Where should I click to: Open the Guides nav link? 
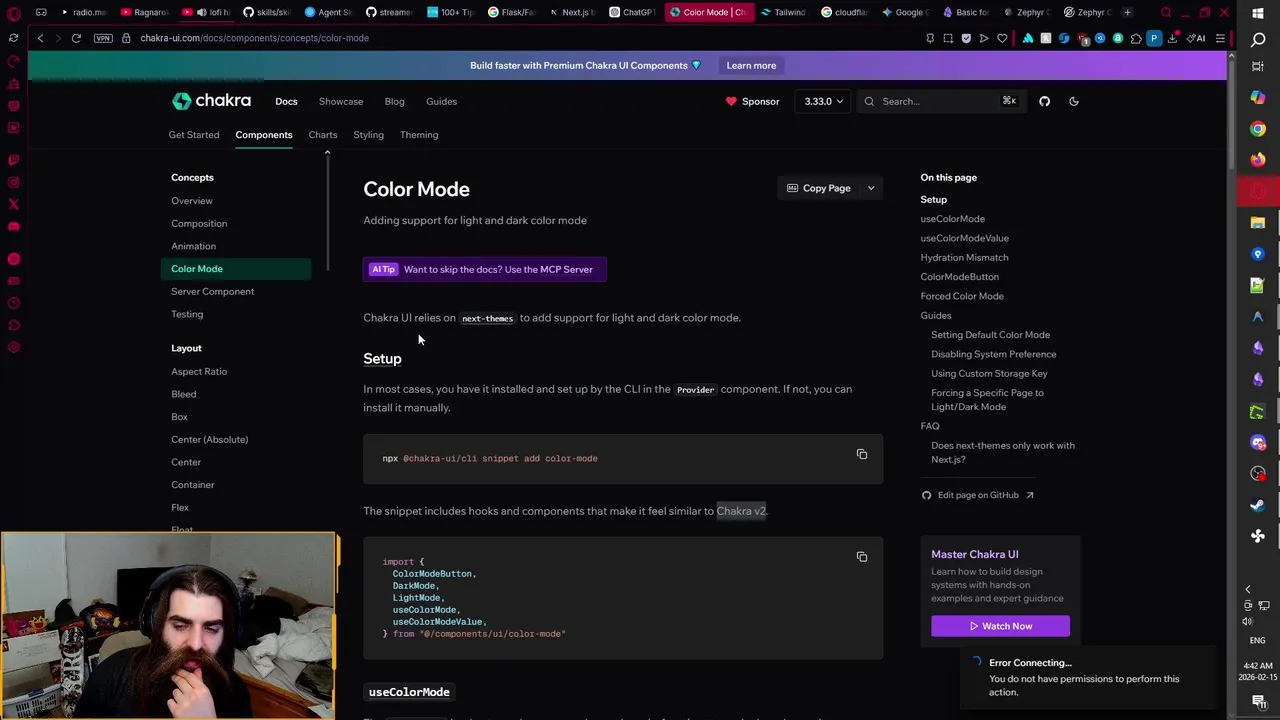(x=441, y=101)
